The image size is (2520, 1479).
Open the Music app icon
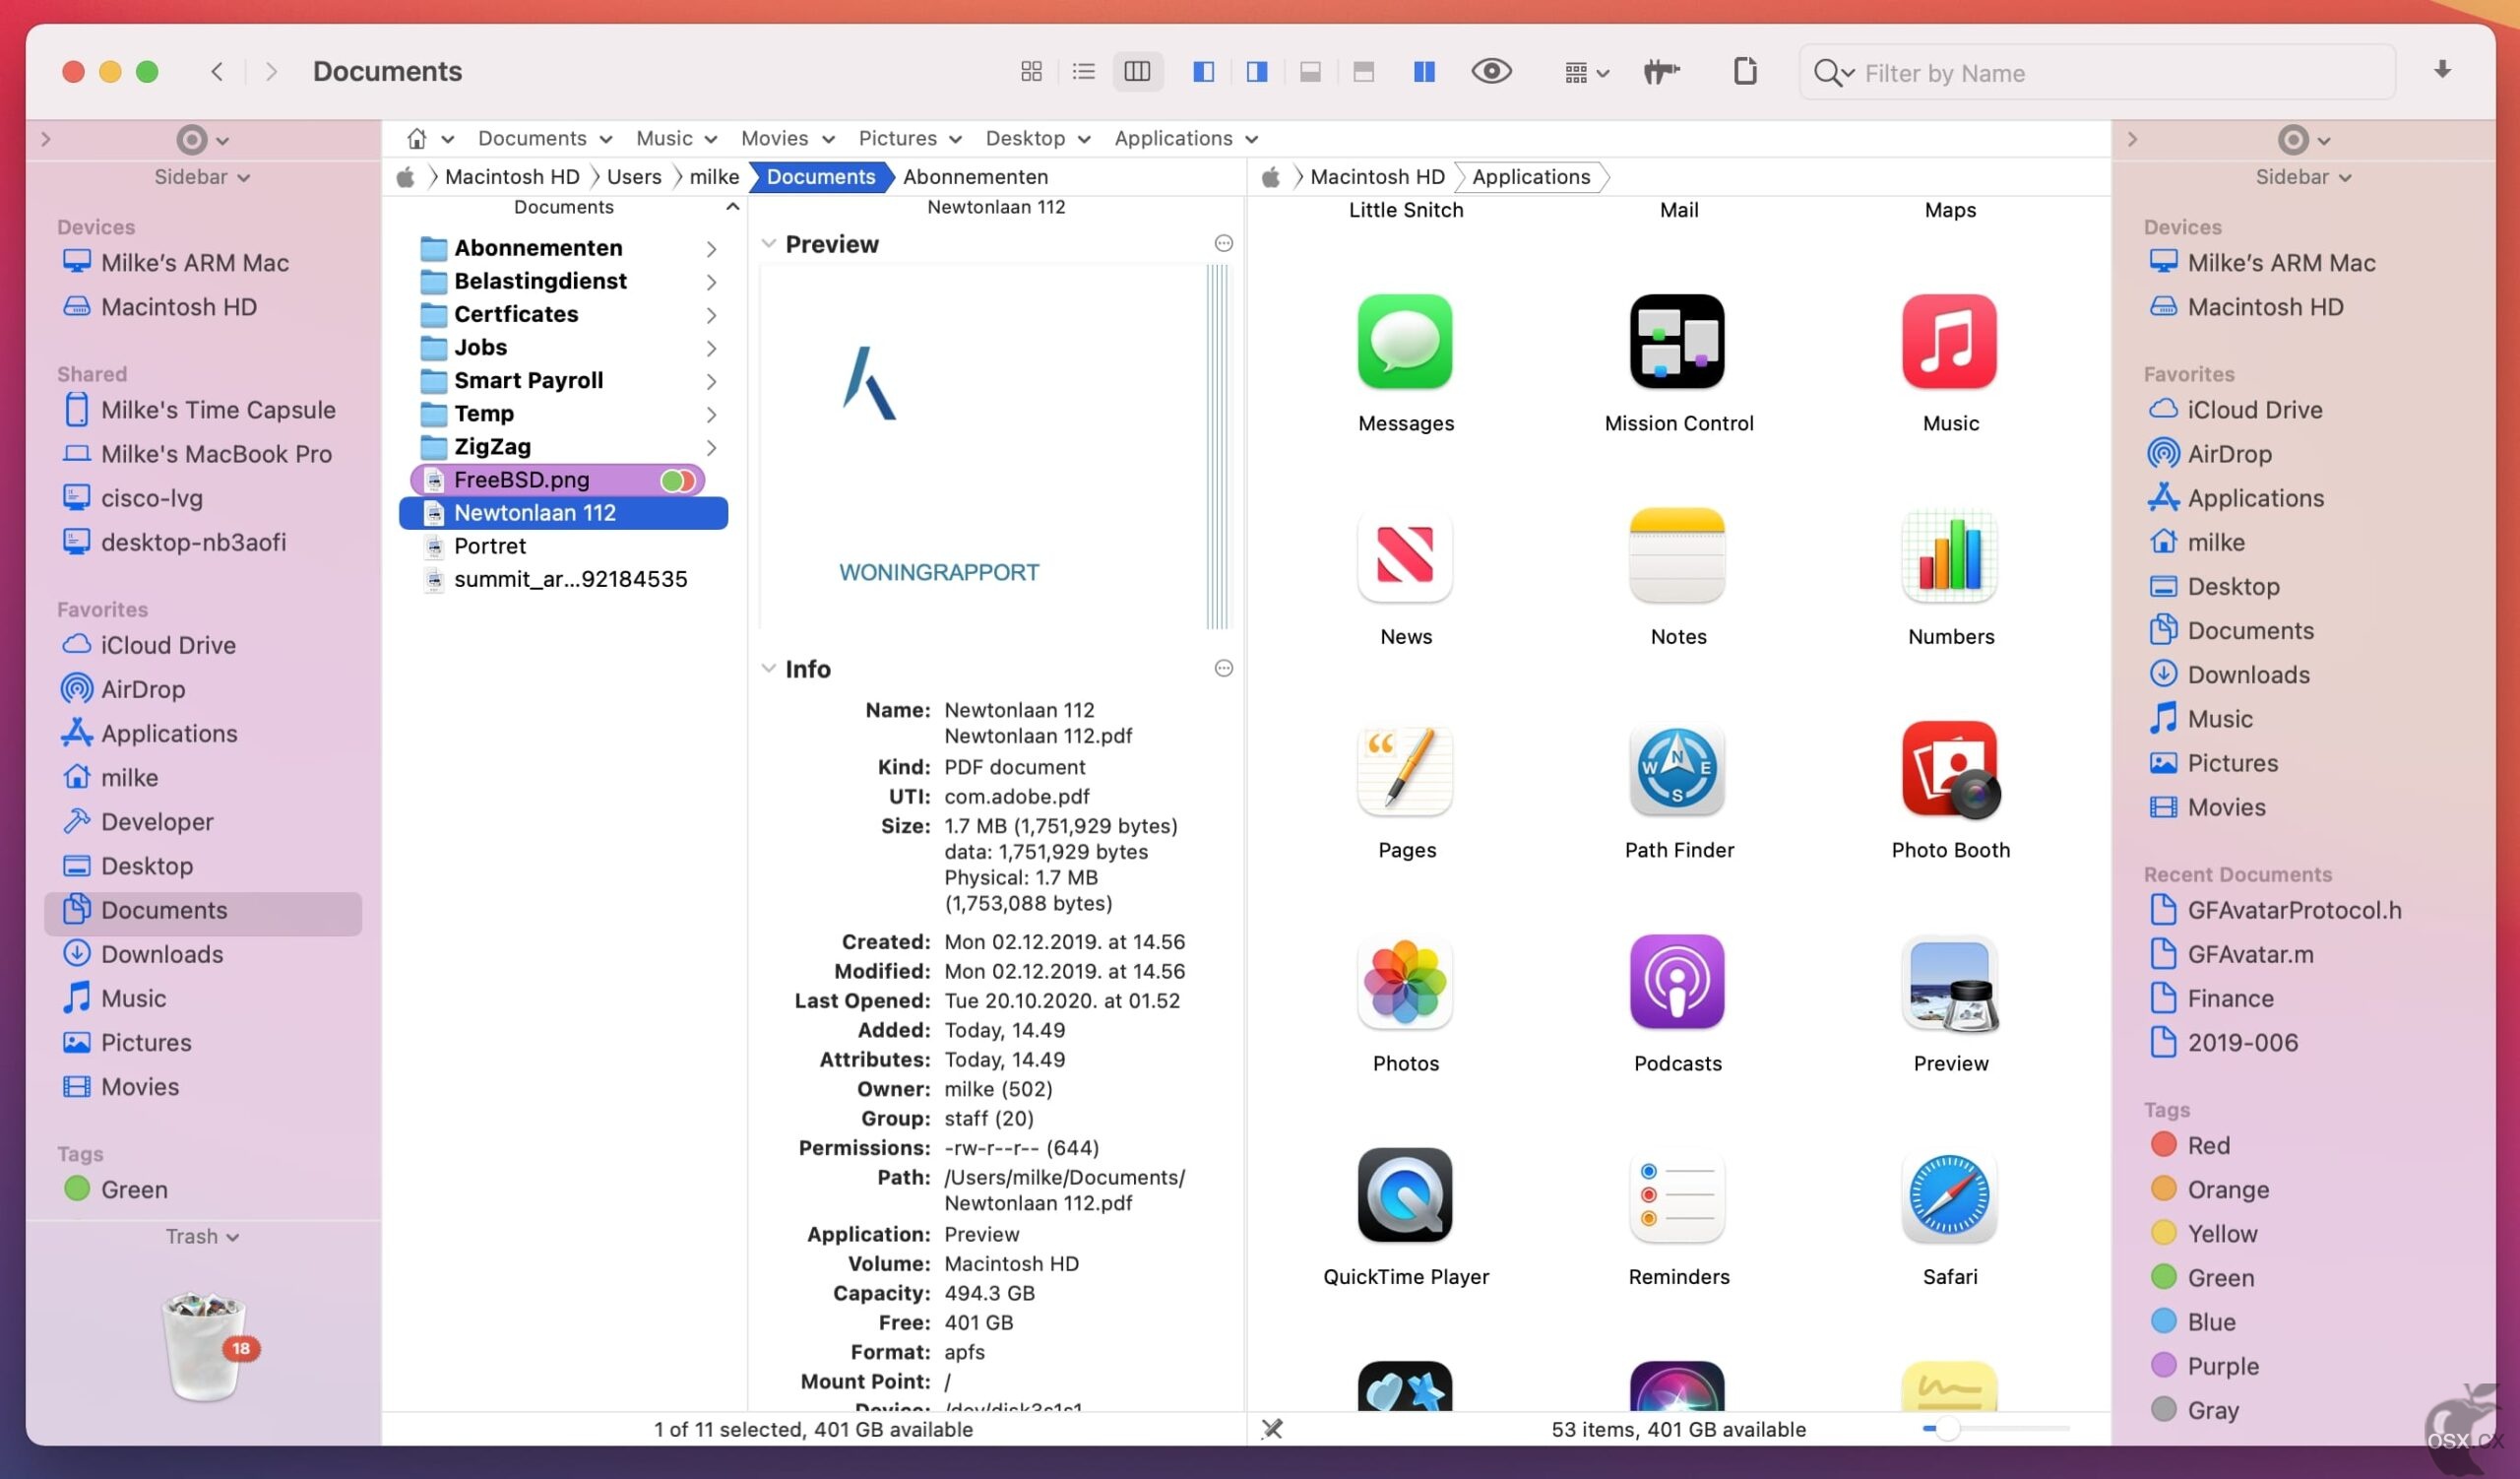pyautogui.click(x=1949, y=342)
